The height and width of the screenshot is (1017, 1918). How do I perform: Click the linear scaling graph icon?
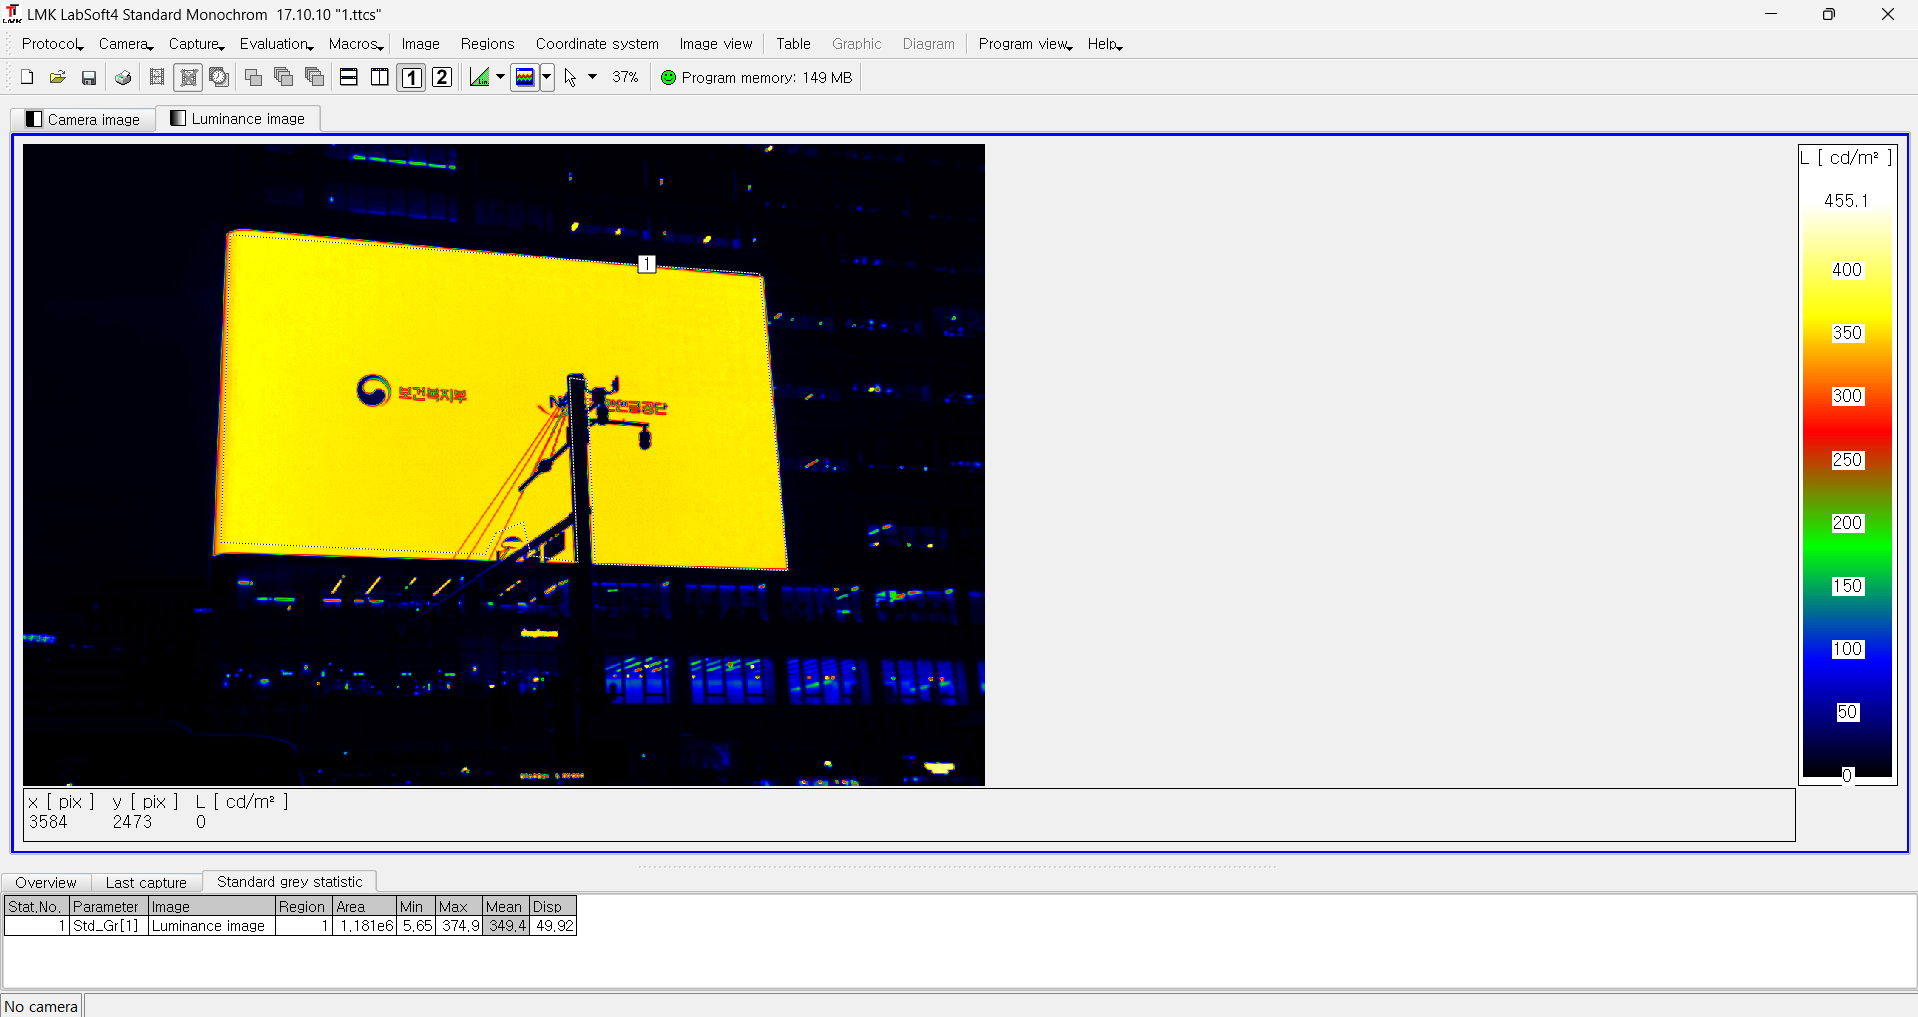coord(480,78)
